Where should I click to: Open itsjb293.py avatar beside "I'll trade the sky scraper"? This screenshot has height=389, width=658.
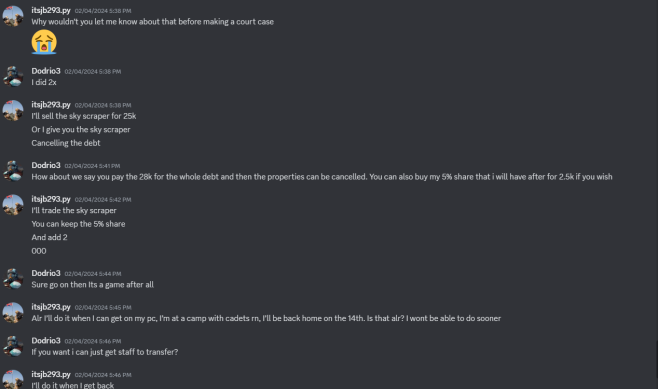pos(13,205)
